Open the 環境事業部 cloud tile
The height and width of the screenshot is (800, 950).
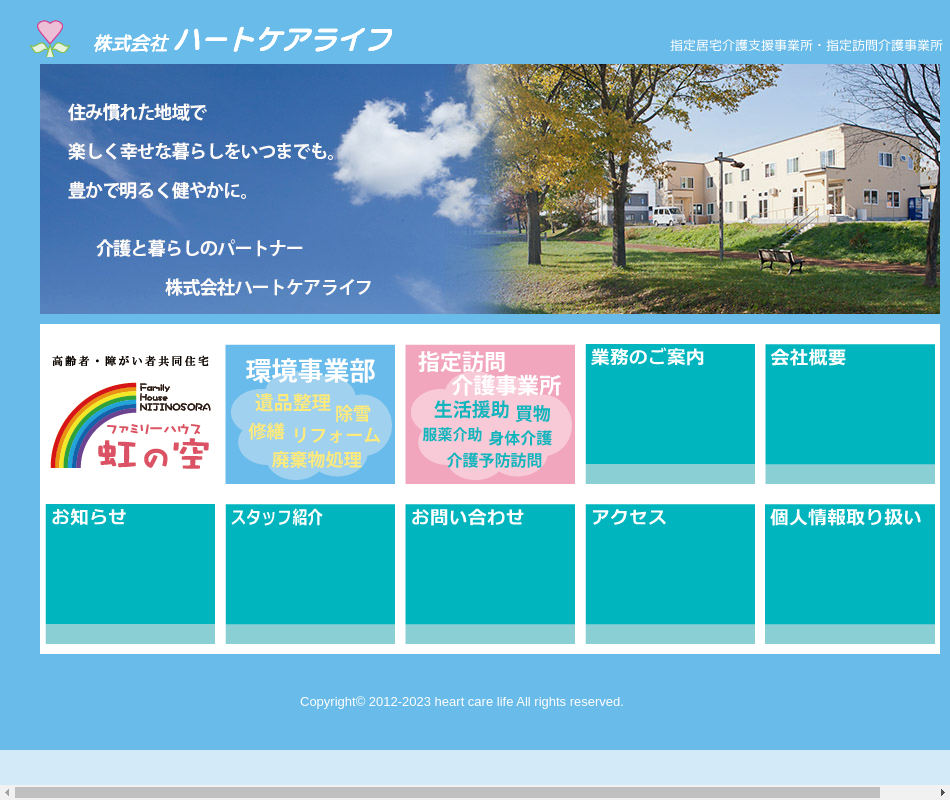pos(310,414)
